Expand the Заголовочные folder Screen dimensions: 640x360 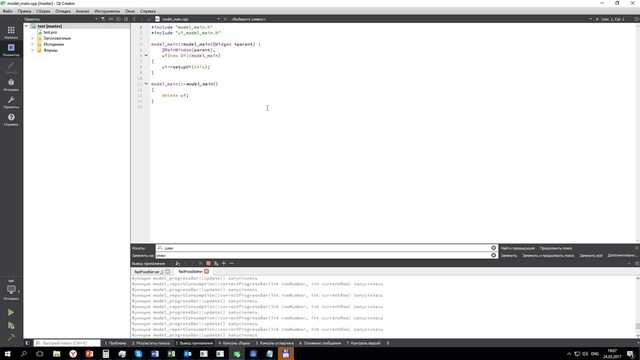pyautogui.click(x=33, y=38)
